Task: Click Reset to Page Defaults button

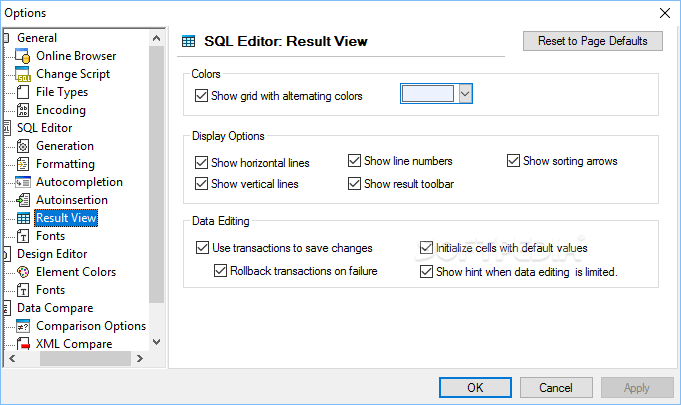Action: pyautogui.click(x=593, y=41)
